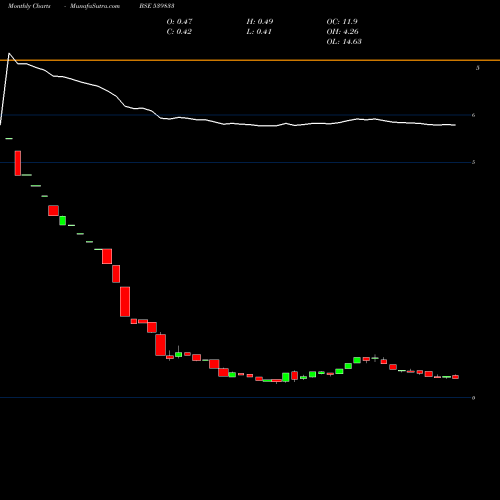
Task: Select the close value "C: 0.42"
Action: pyautogui.click(x=179, y=32)
